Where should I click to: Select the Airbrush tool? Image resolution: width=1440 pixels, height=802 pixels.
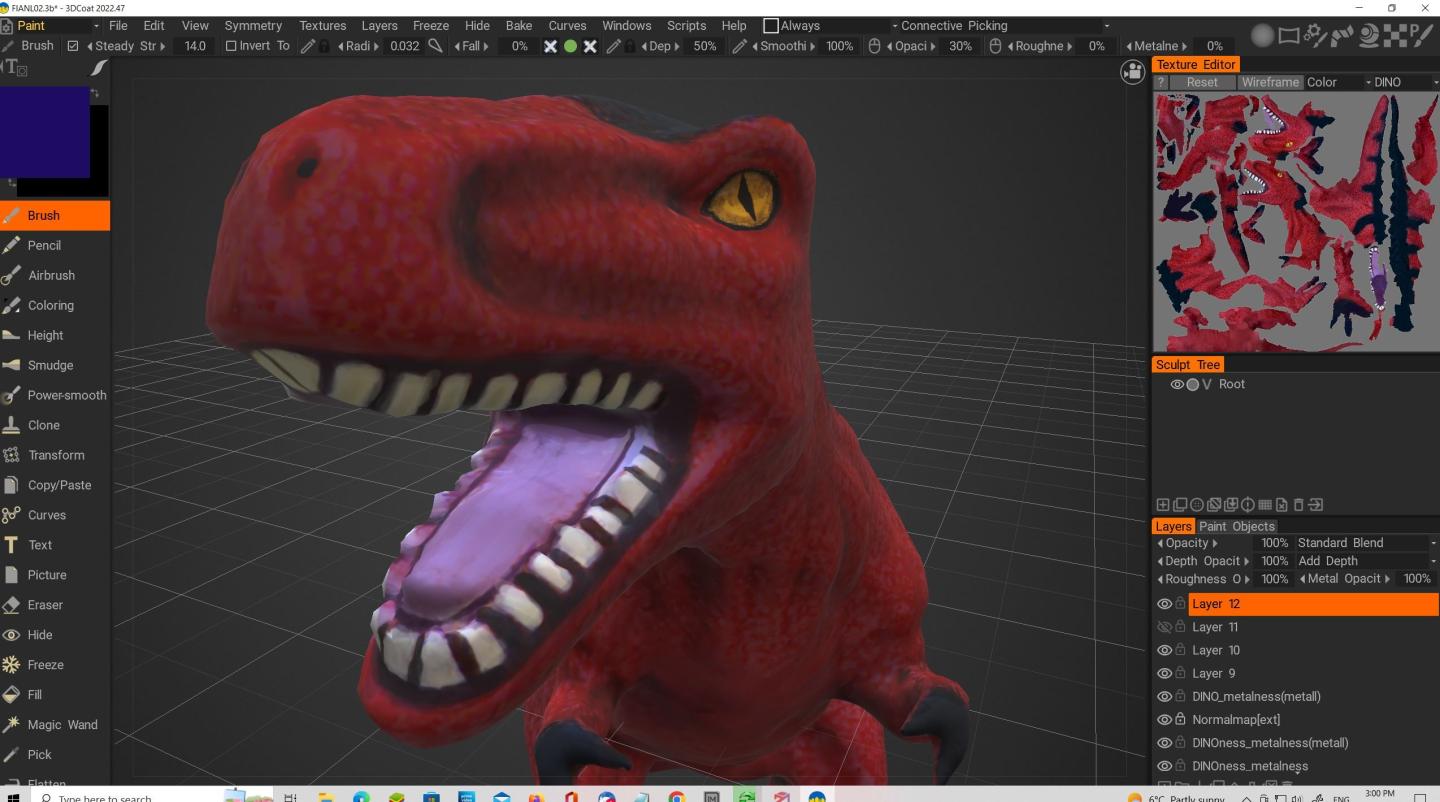tap(55, 275)
